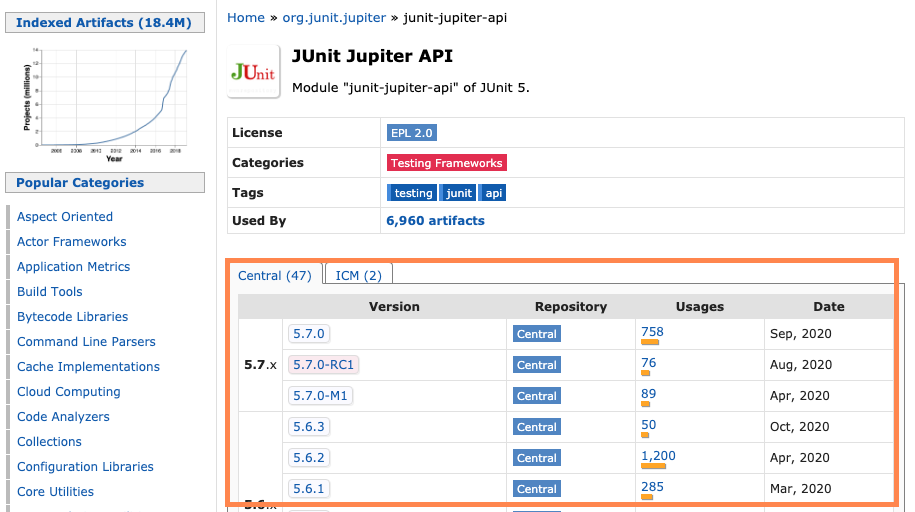Switch to the Central (47) tab
The width and height of the screenshot is (915, 512).
pos(275,275)
